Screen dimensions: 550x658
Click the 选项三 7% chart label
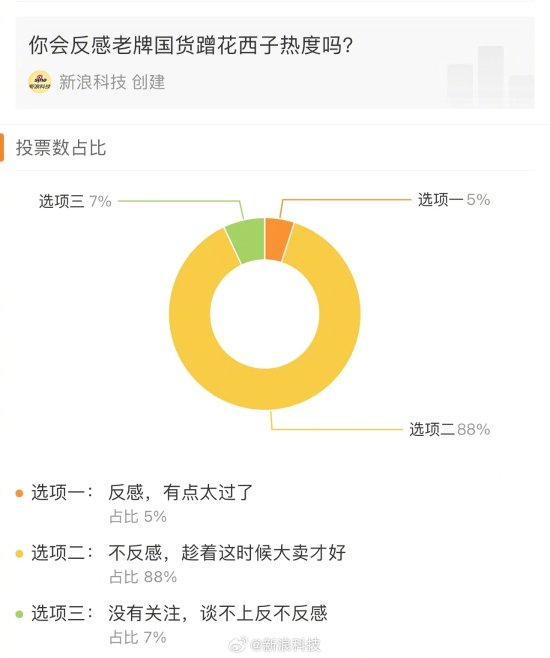[75, 201]
